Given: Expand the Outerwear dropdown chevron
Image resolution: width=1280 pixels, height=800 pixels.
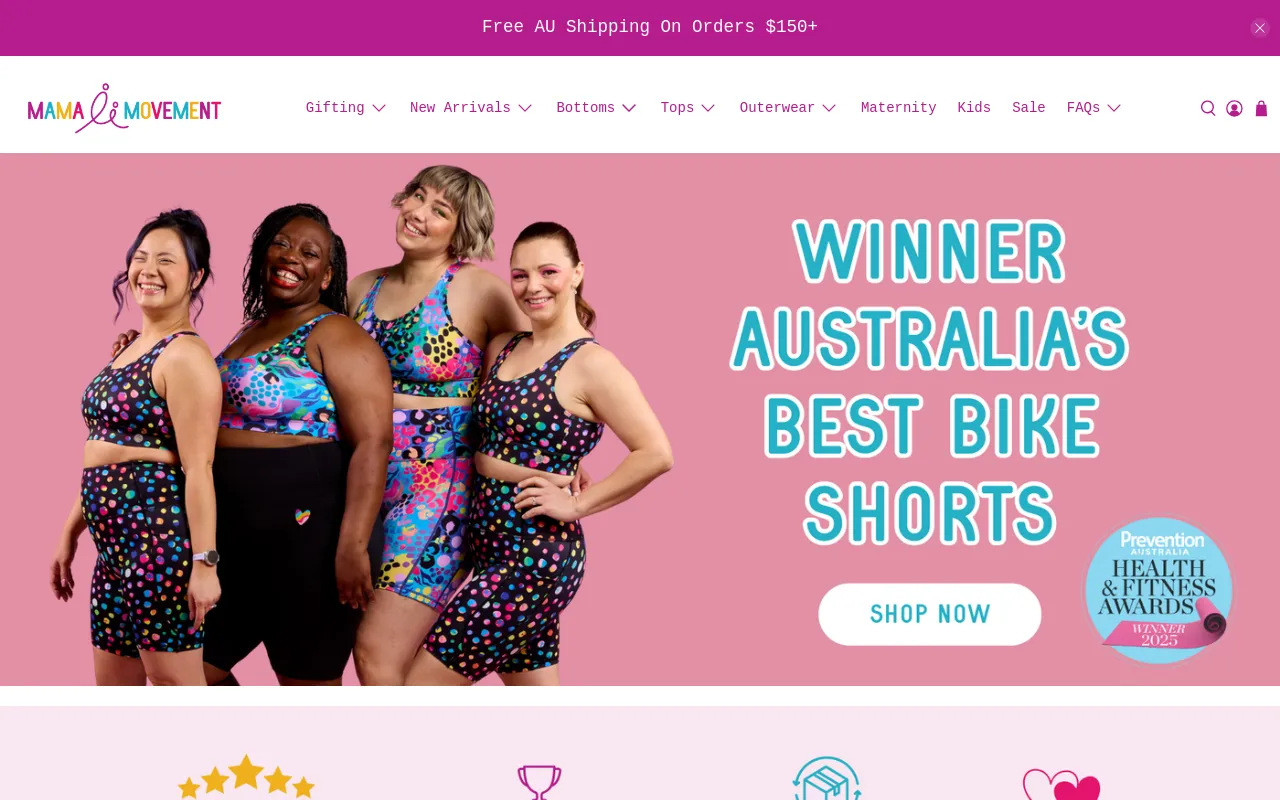Looking at the screenshot, I should (829, 108).
